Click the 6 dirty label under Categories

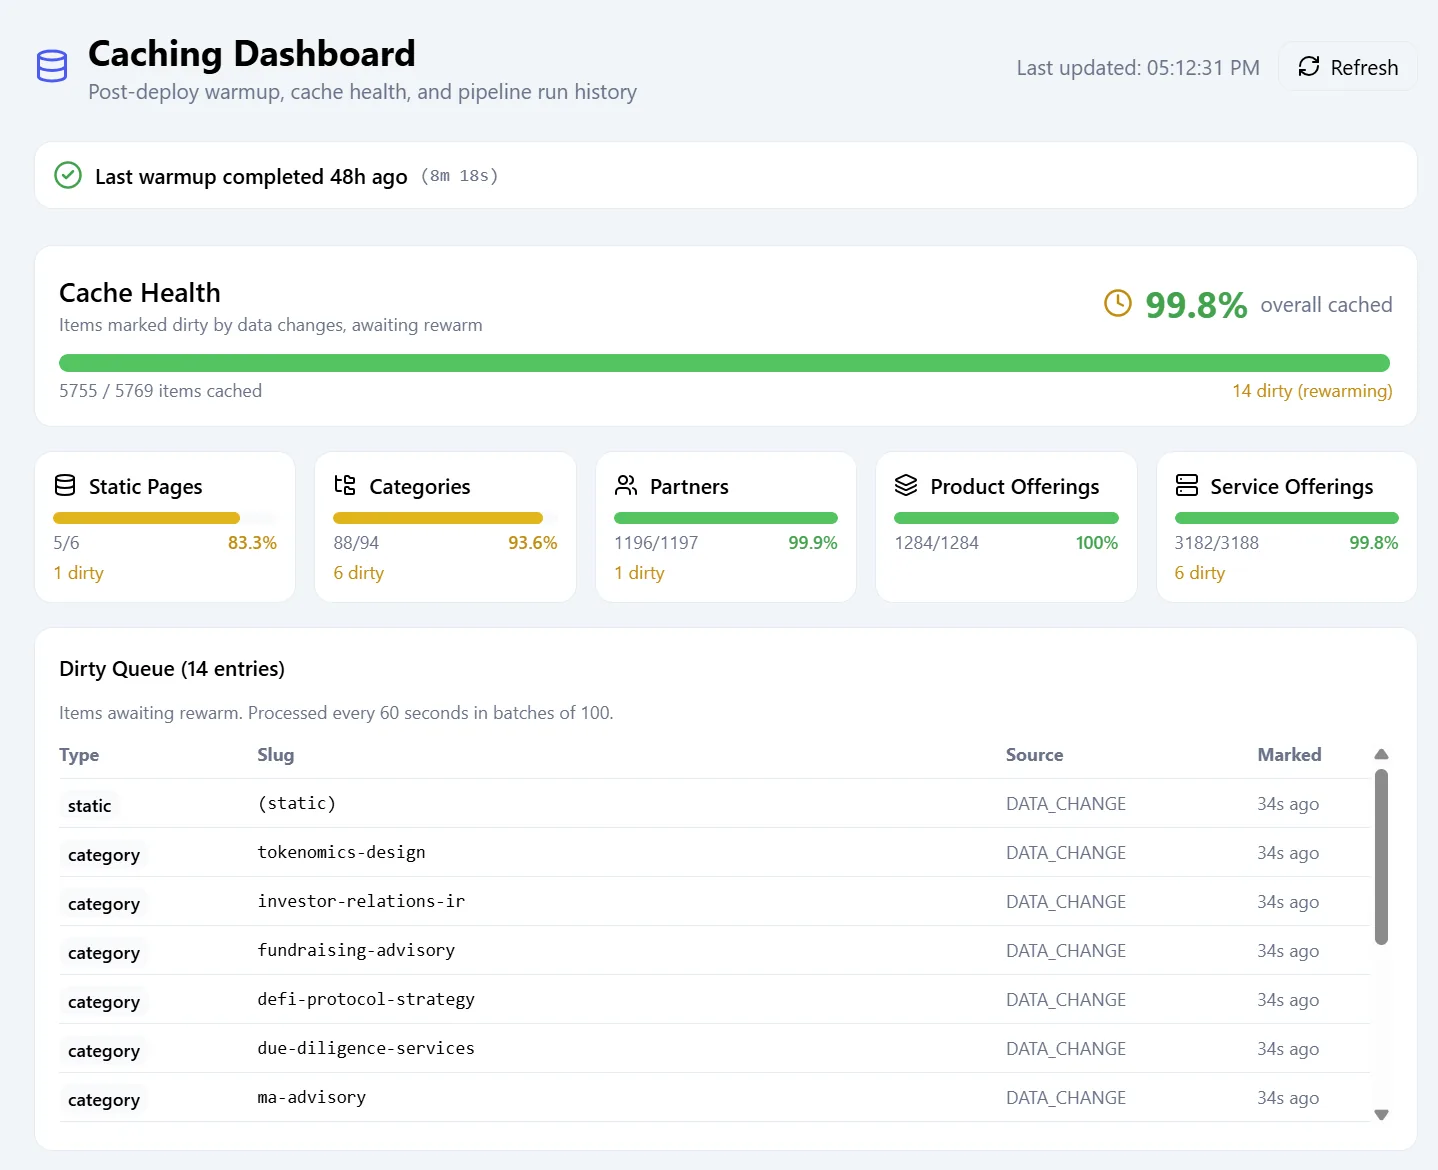[359, 573]
